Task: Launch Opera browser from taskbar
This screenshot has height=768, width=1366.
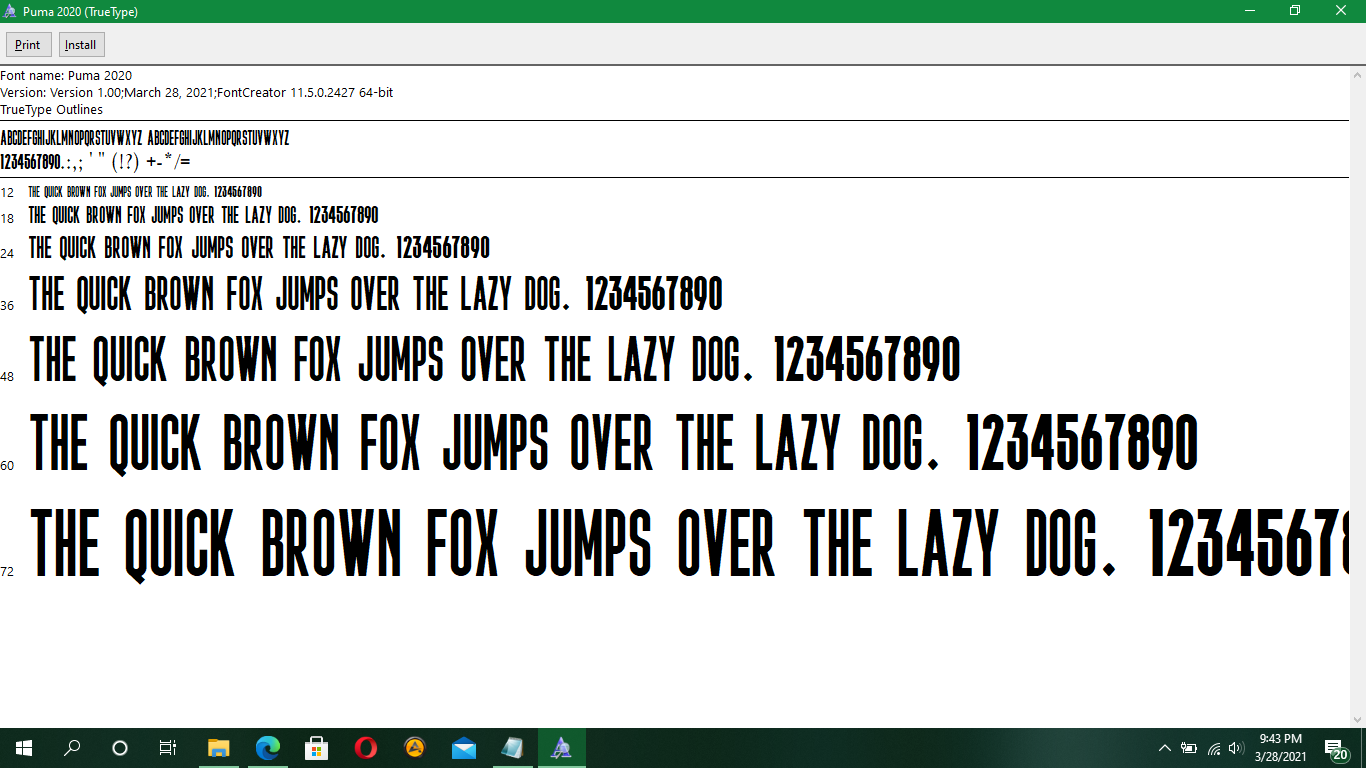Action: [x=365, y=748]
